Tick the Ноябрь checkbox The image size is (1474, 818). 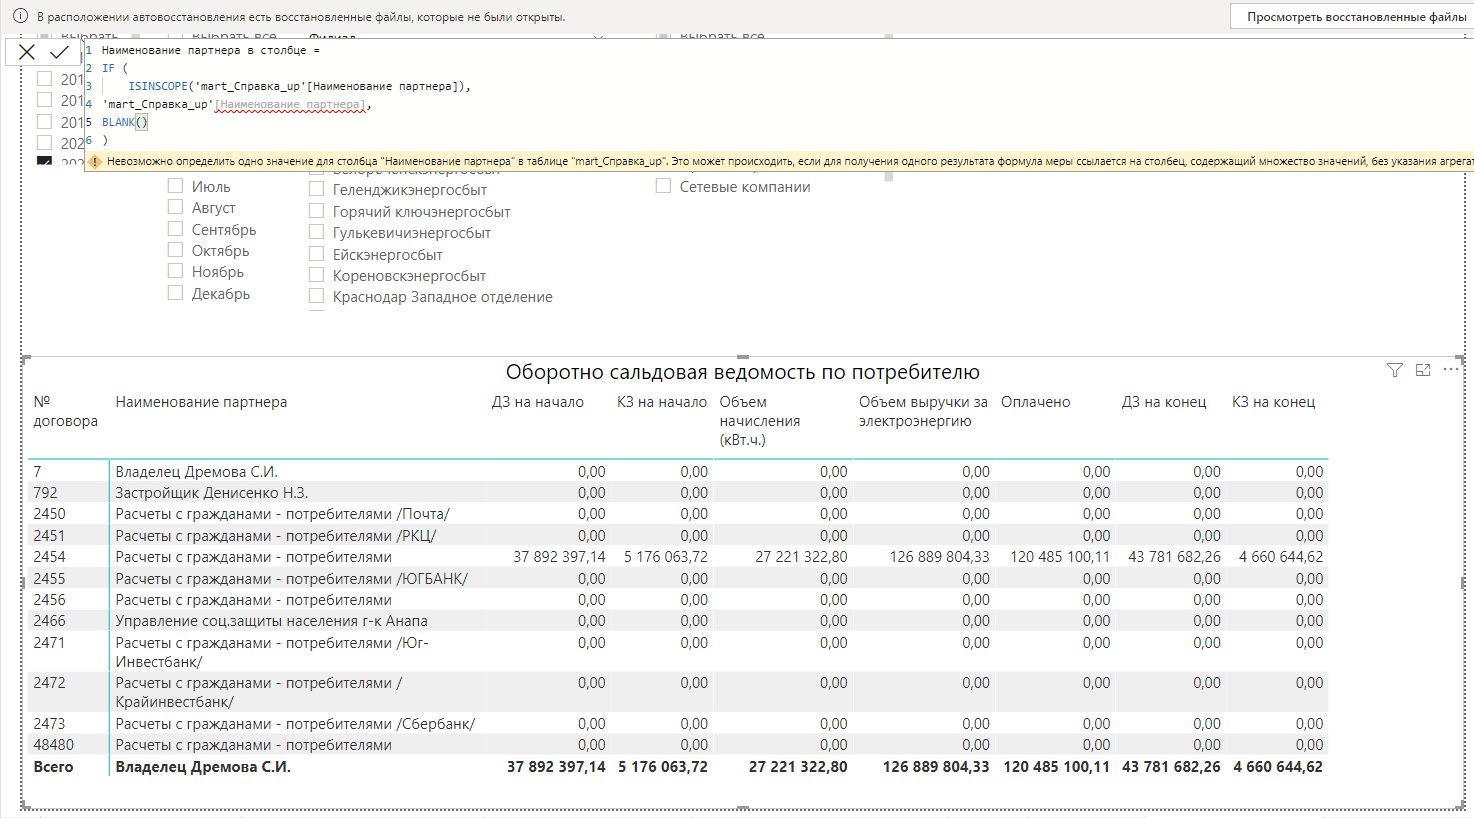tap(175, 271)
